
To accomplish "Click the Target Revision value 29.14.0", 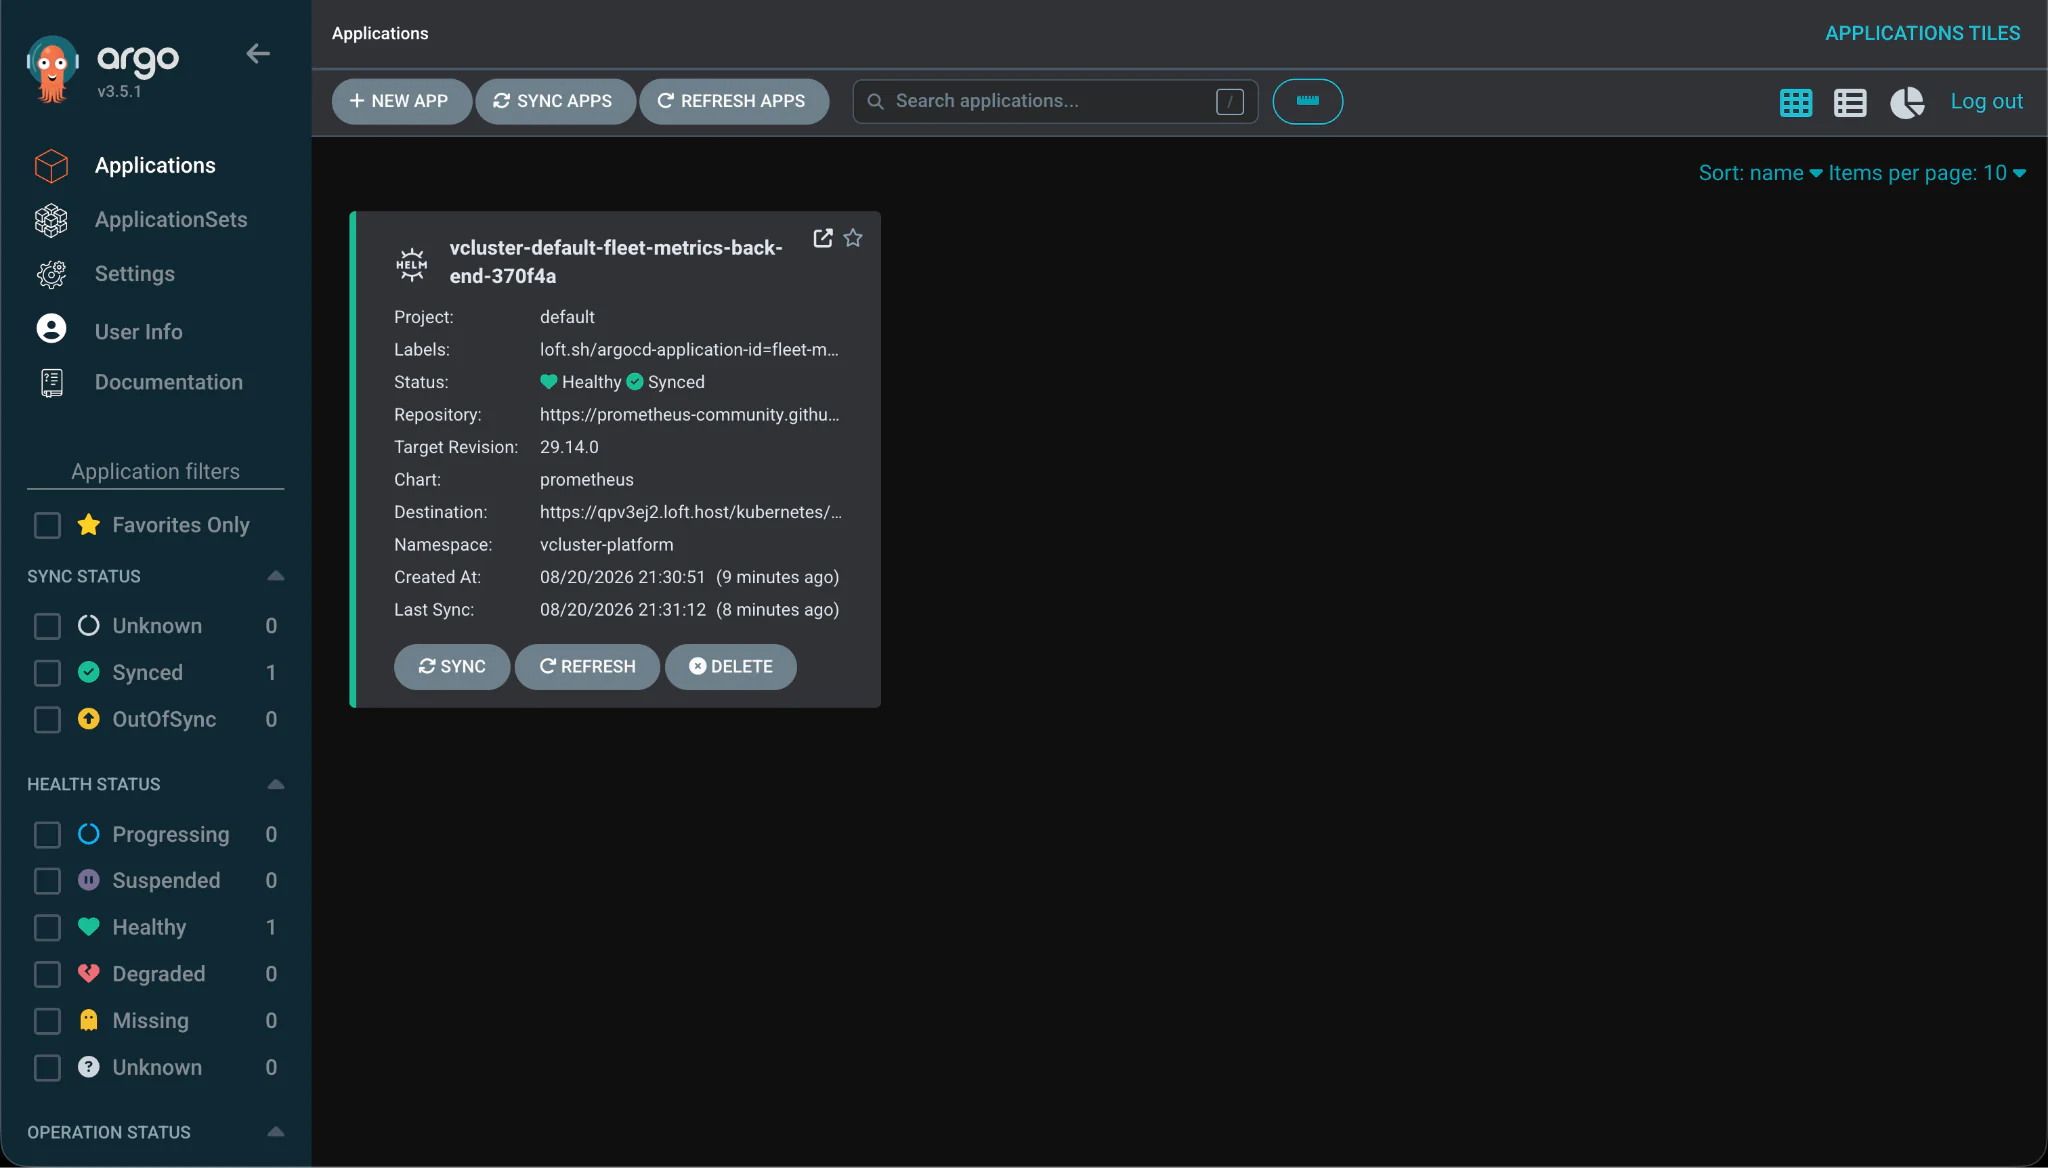I will tap(569, 448).
